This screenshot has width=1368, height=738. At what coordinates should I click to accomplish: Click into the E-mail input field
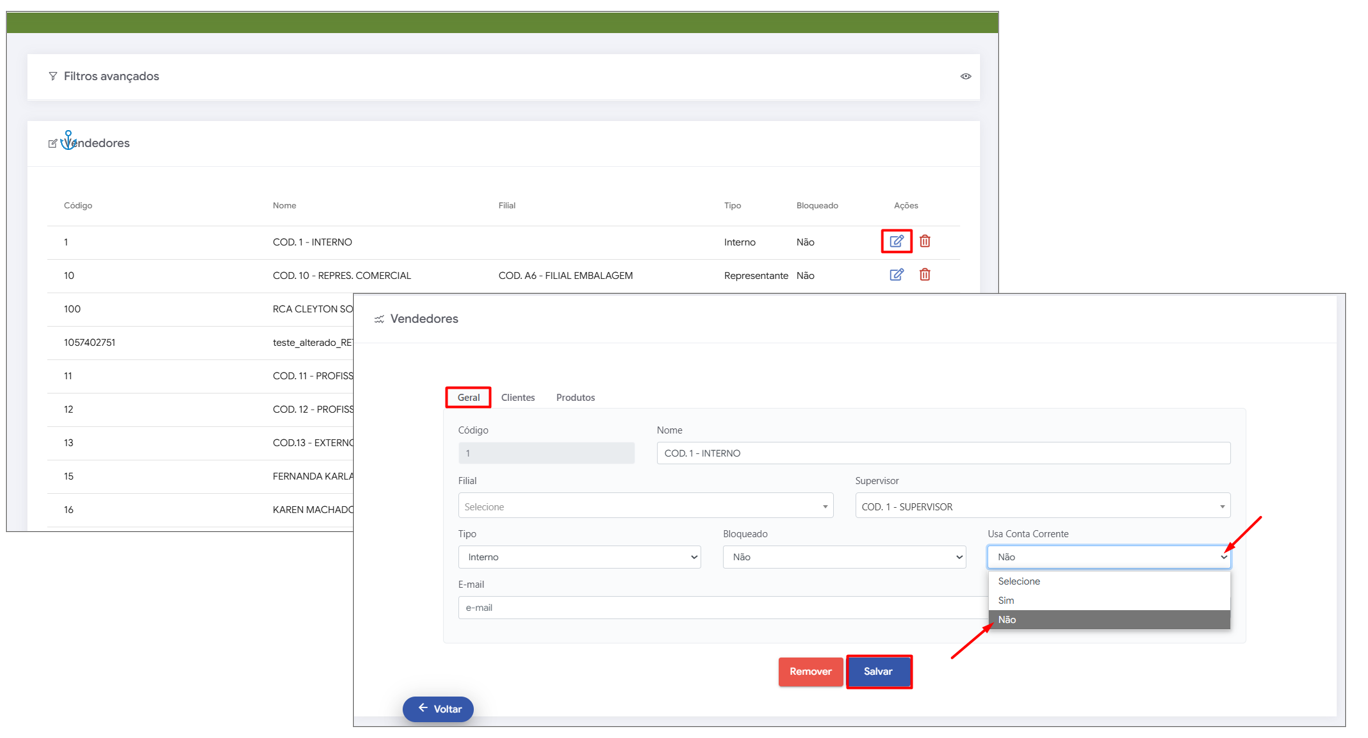[x=720, y=608]
